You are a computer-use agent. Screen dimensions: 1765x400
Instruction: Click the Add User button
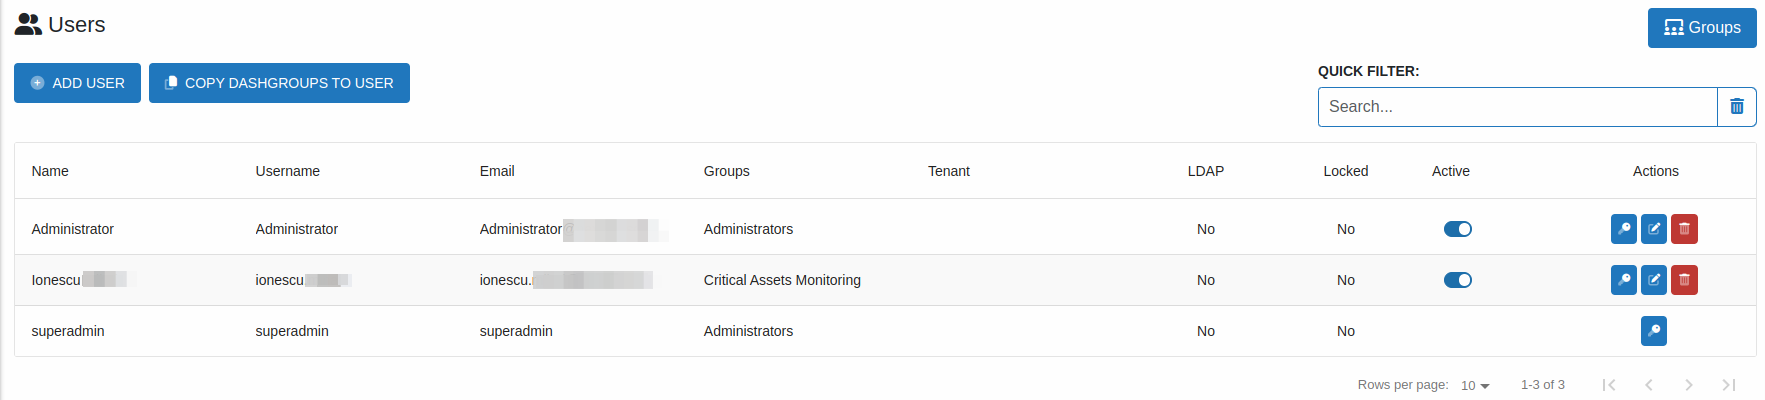(x=77, y=83)
